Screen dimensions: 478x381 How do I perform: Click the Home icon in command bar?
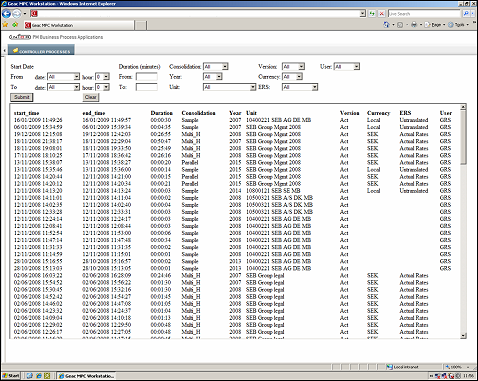[386, 25]
